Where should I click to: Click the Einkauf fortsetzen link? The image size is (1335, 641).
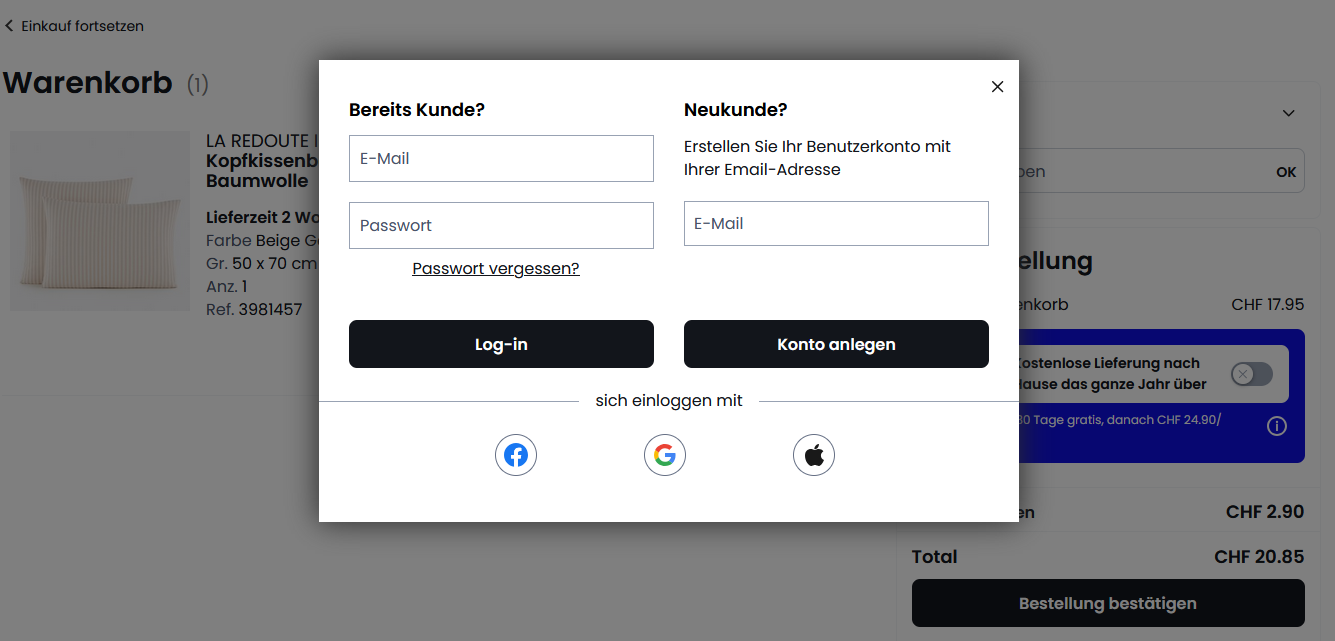(82, 26)
